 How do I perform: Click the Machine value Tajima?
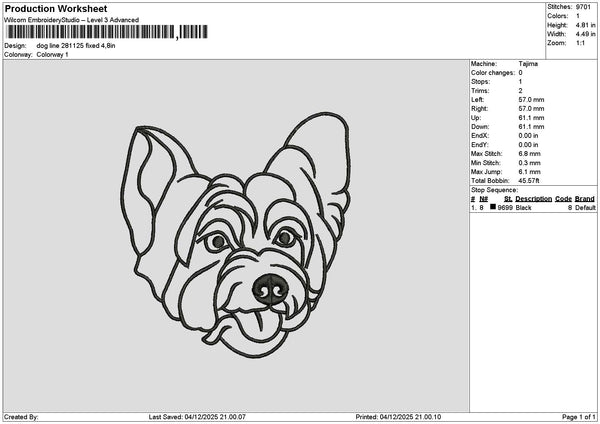[x=528, y=64]
